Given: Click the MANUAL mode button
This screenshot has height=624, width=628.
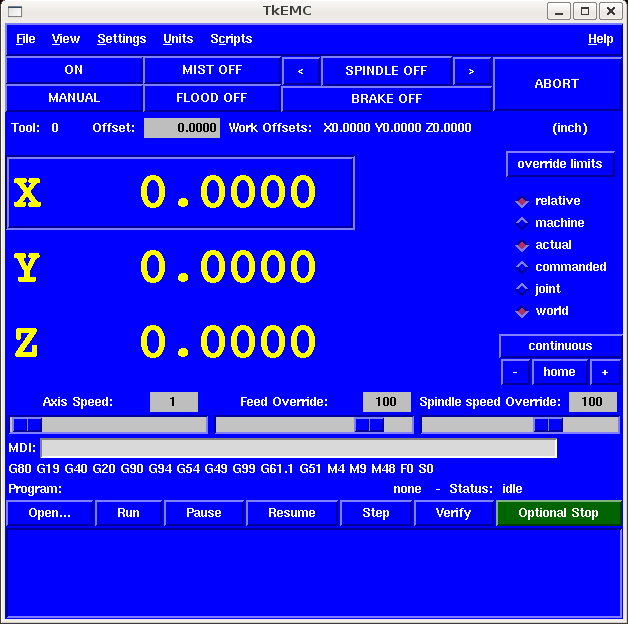Looking at the screenshot, I should coord(74,98).
